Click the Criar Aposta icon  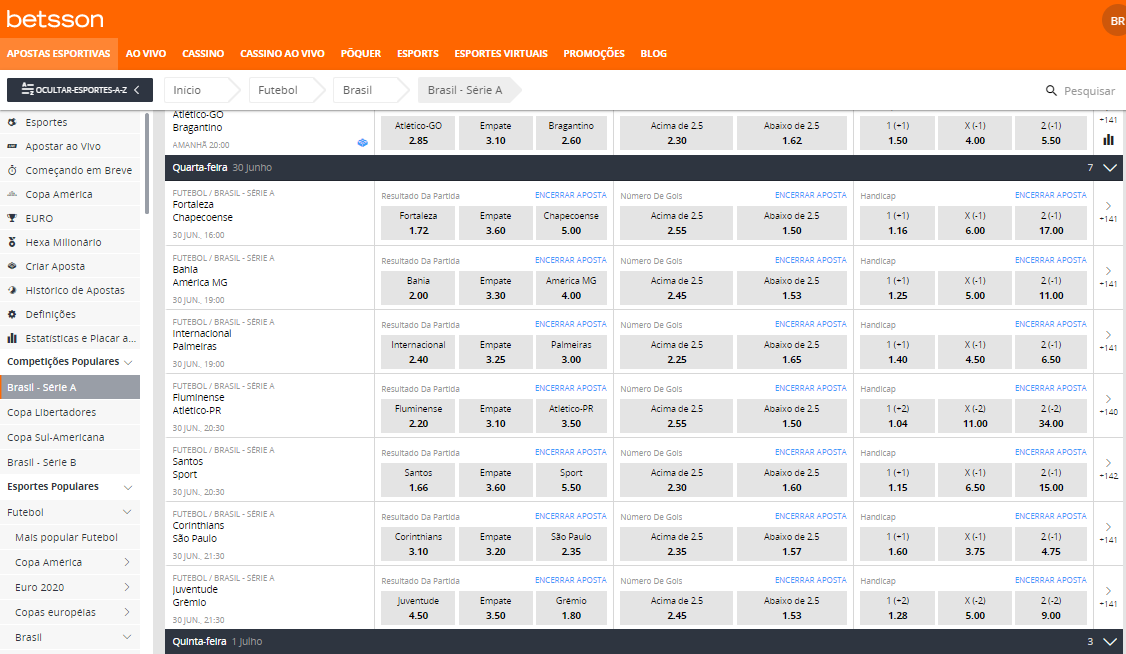pyautogui.click(x=11, y=266)
